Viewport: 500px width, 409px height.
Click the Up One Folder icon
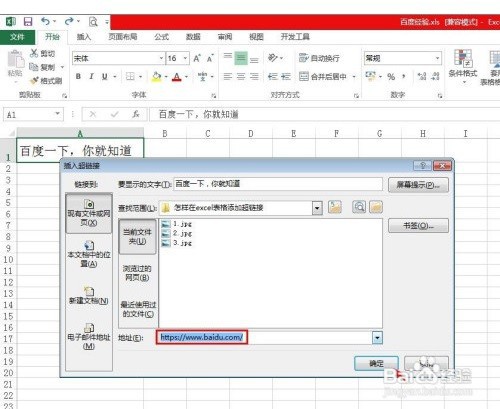335,207
